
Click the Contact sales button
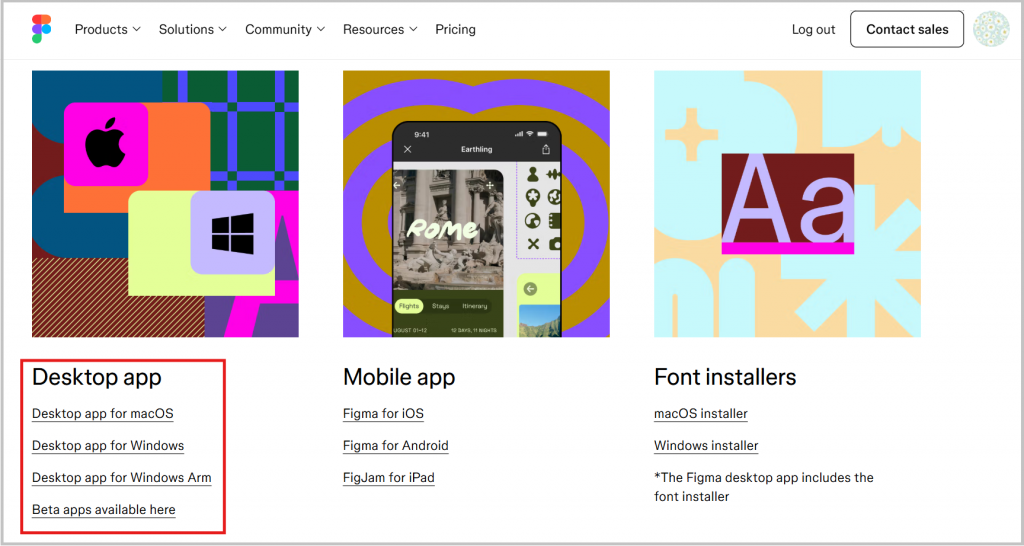(x=907, y=29)
